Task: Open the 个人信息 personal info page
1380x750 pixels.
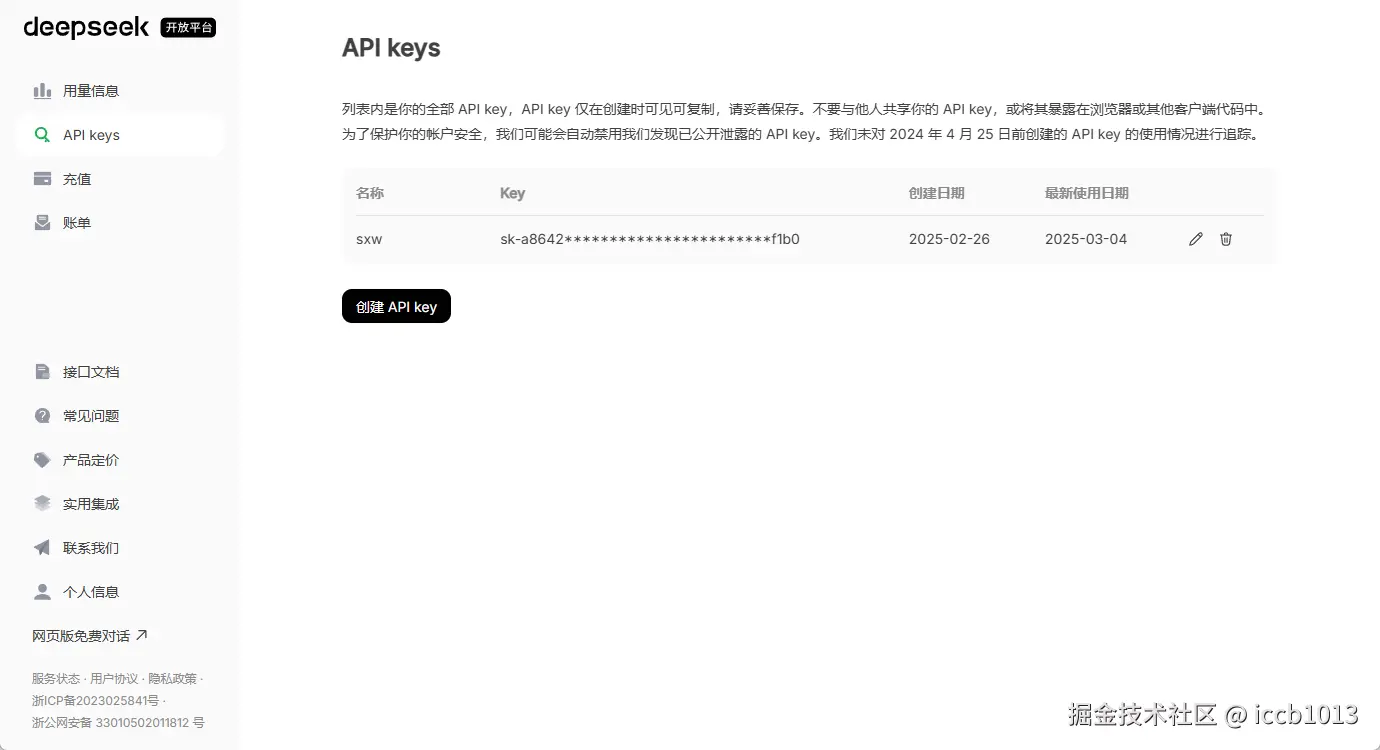Action: (88, 591)
